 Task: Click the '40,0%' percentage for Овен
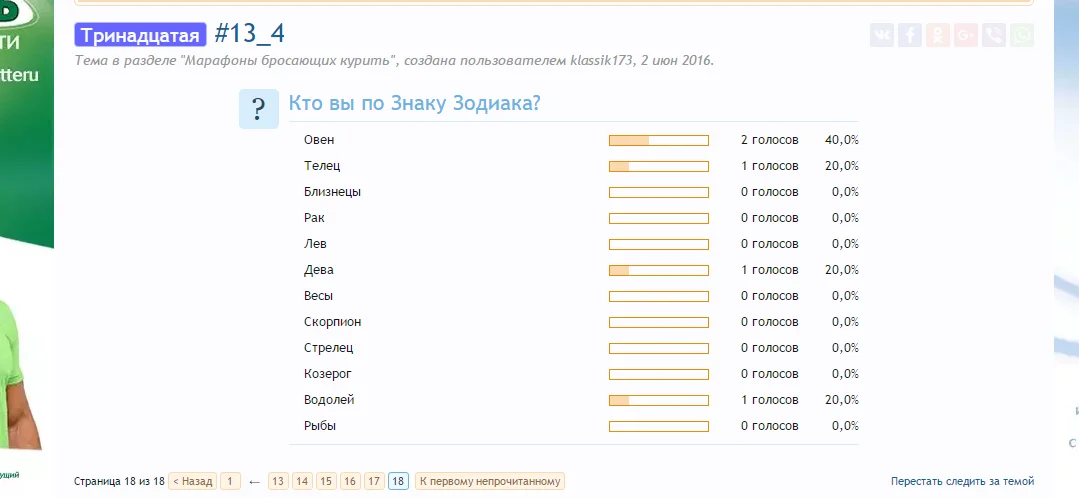tap(842, 140)
